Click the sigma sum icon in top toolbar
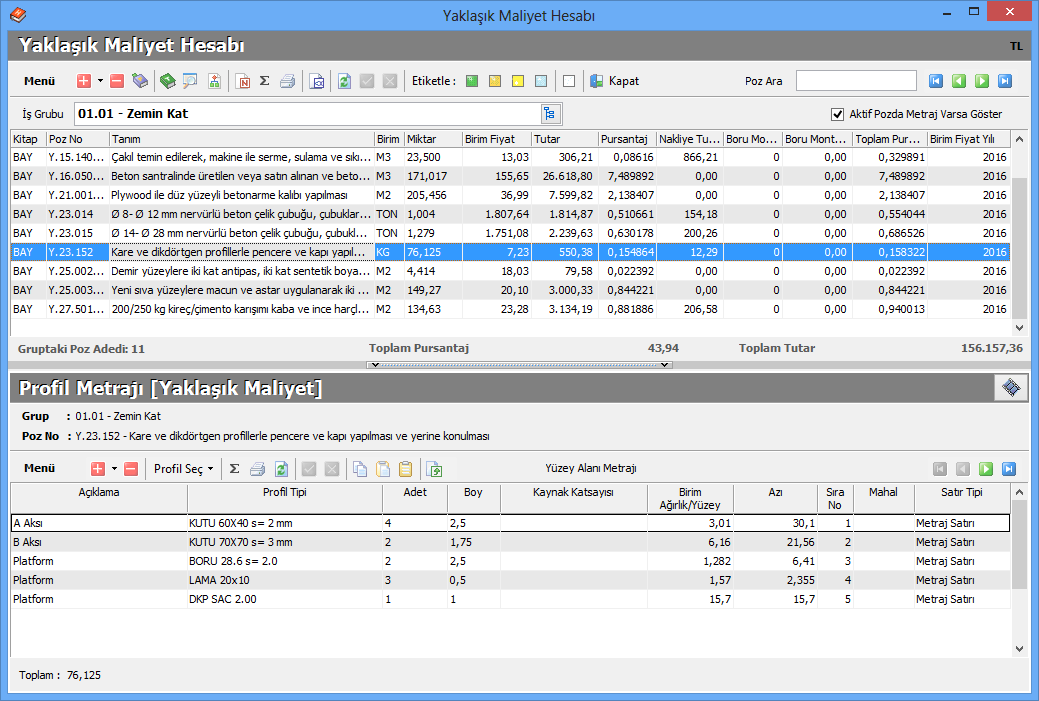 (265, 81)
